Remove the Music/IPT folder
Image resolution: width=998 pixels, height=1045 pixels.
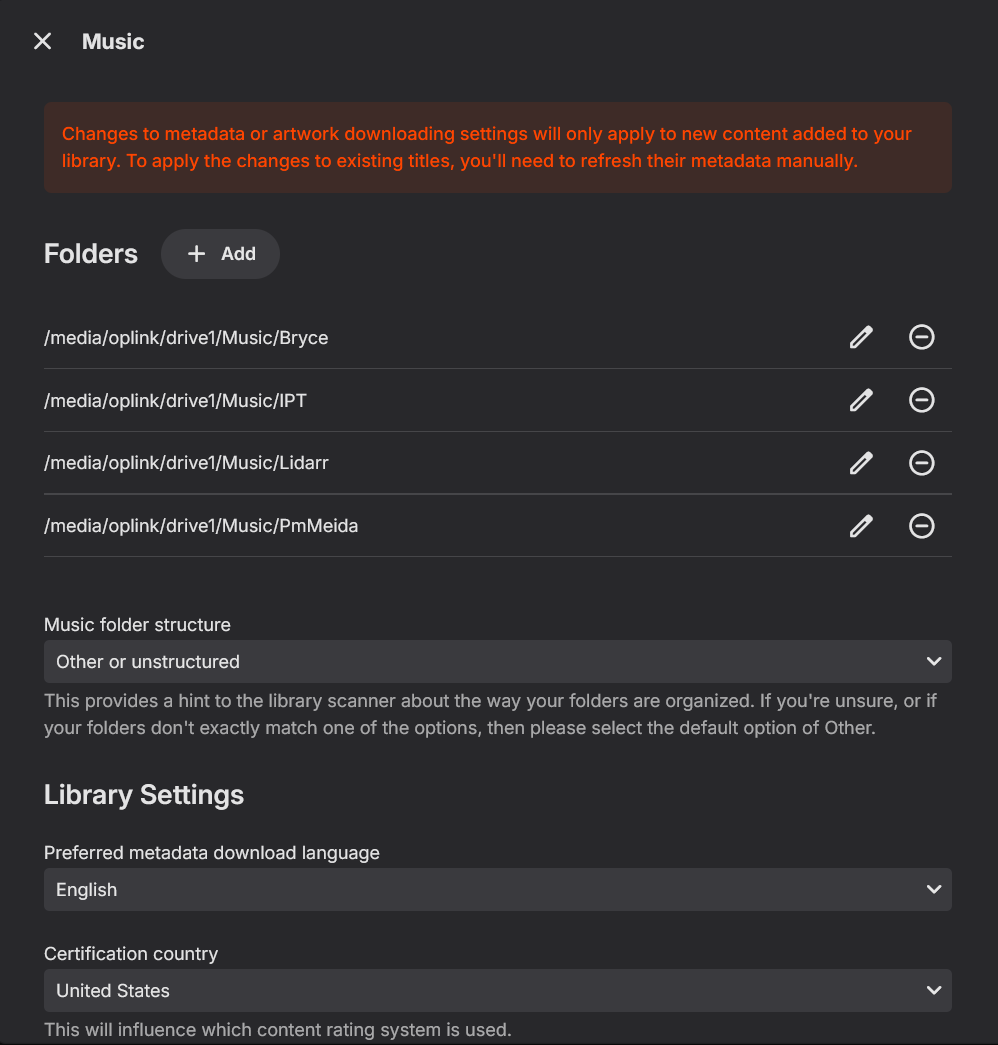coord(921,400)
